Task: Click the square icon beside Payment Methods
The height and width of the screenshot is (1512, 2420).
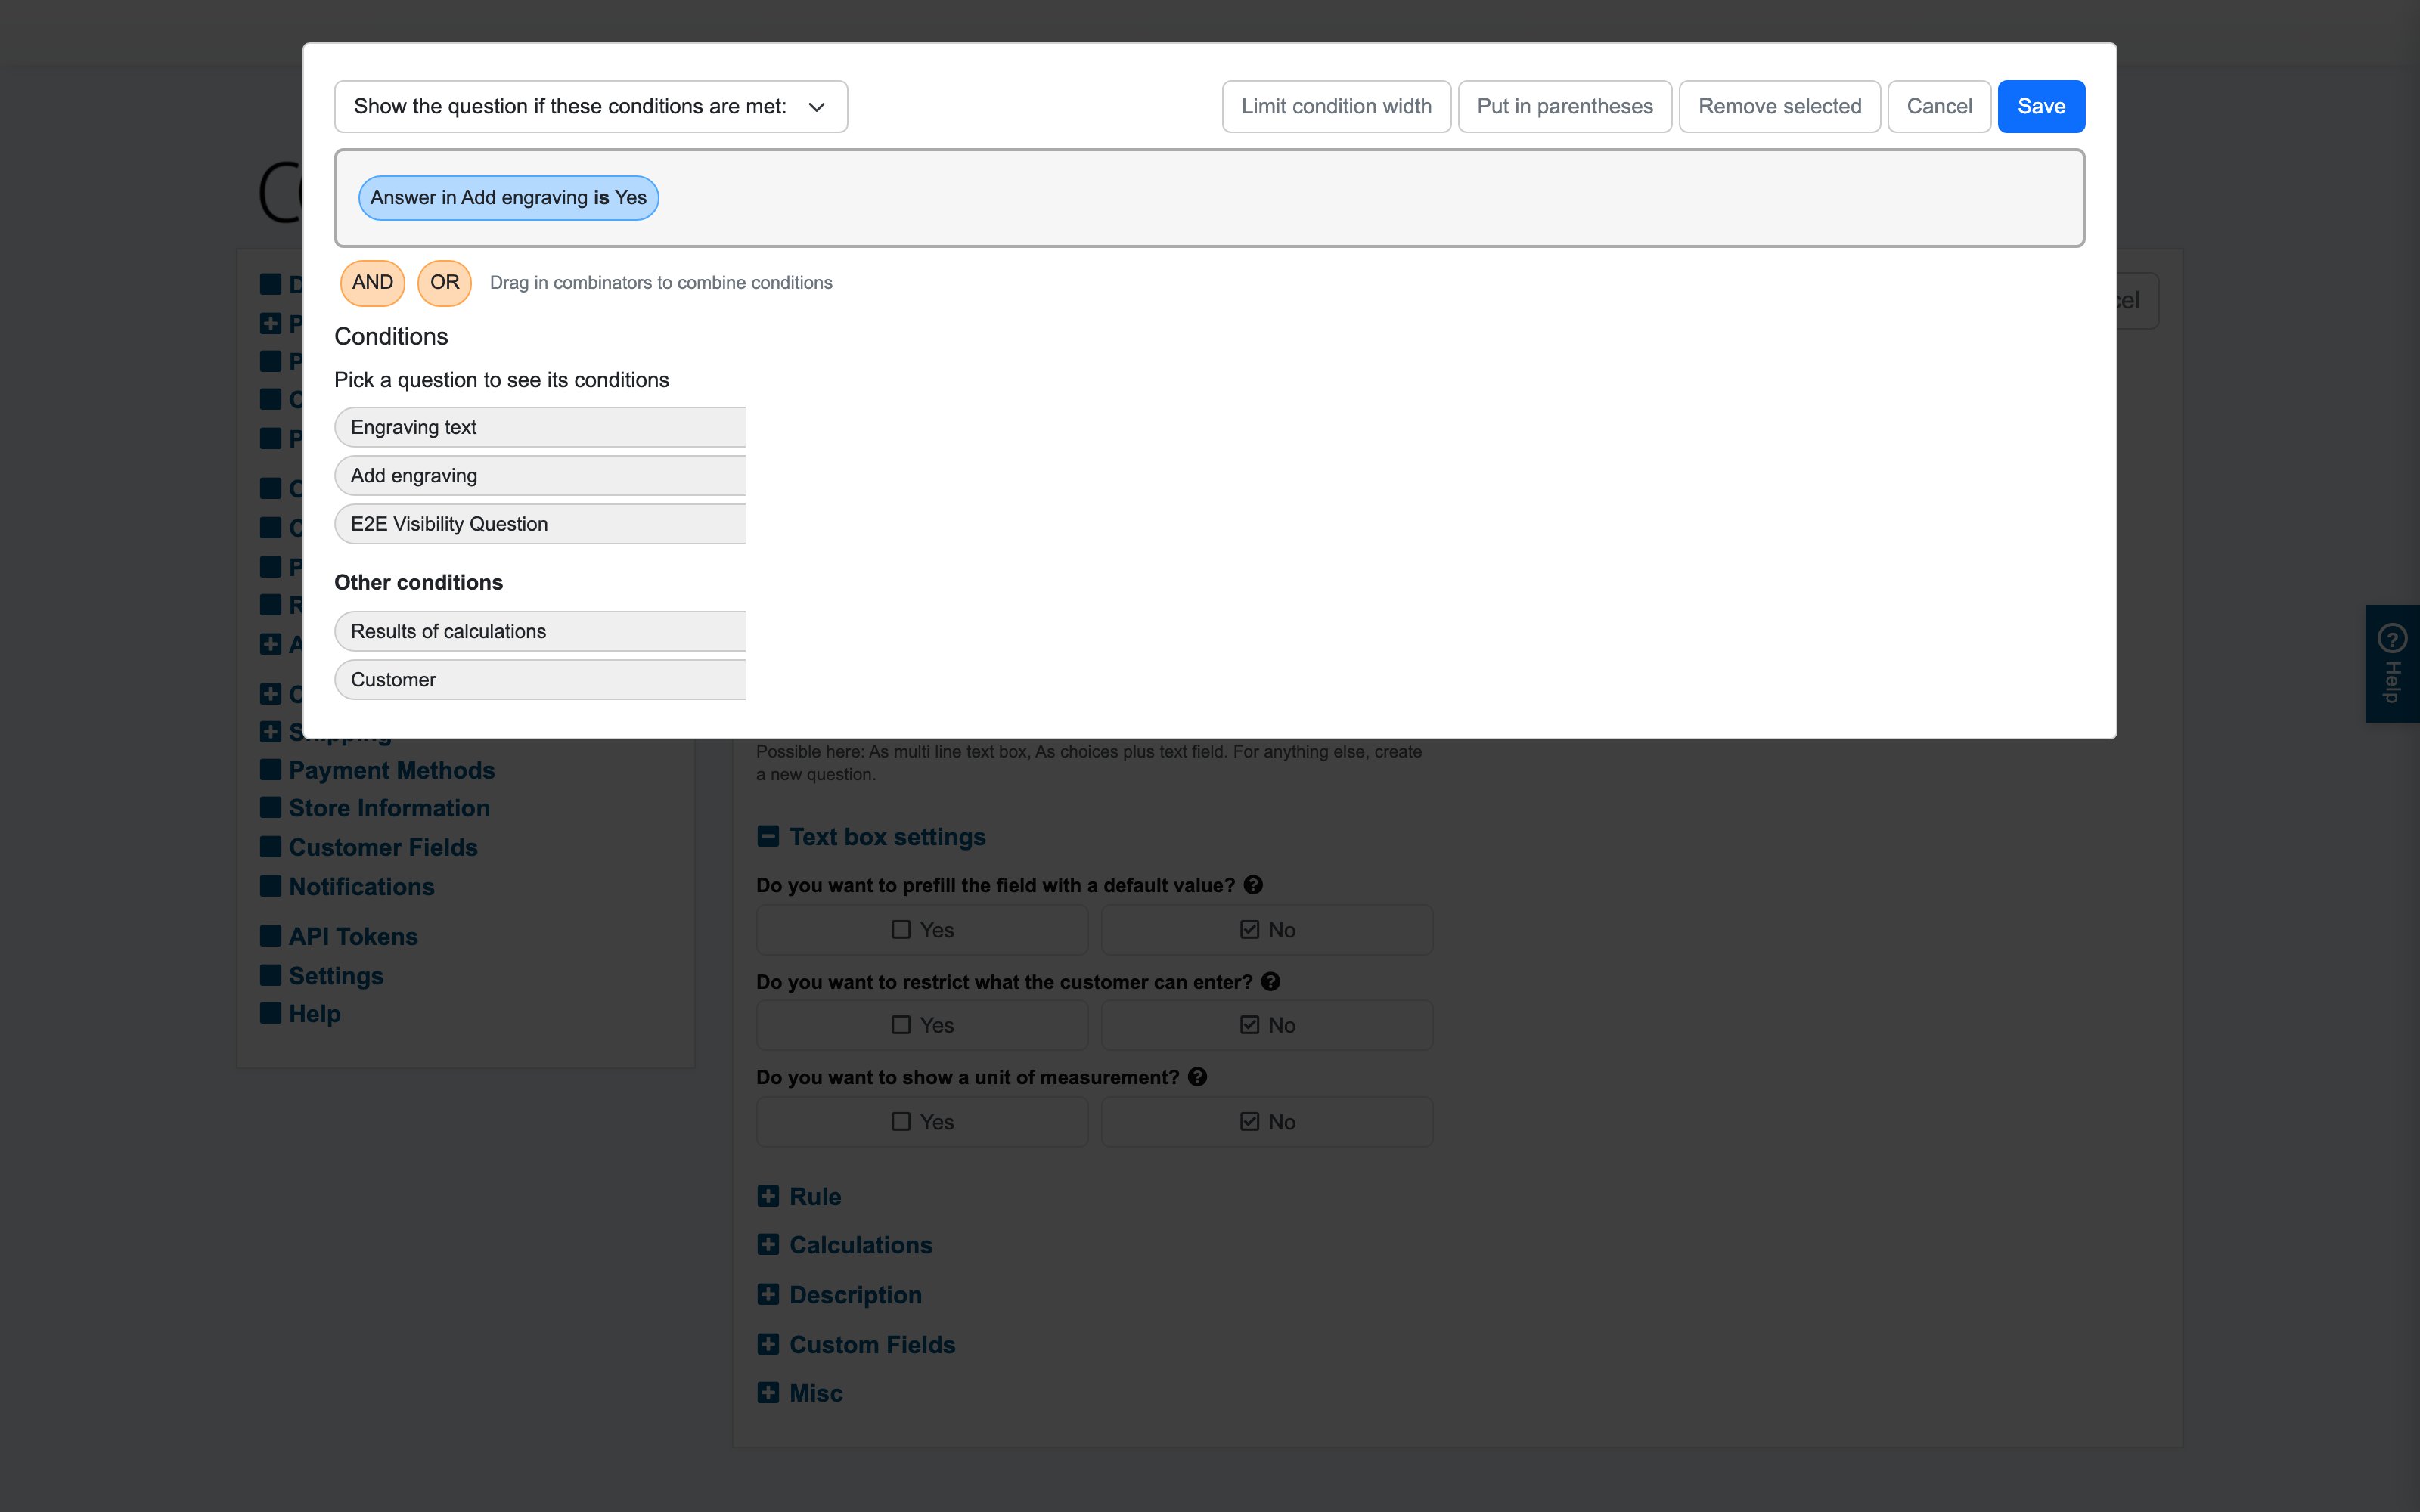Action: [270, 770]
